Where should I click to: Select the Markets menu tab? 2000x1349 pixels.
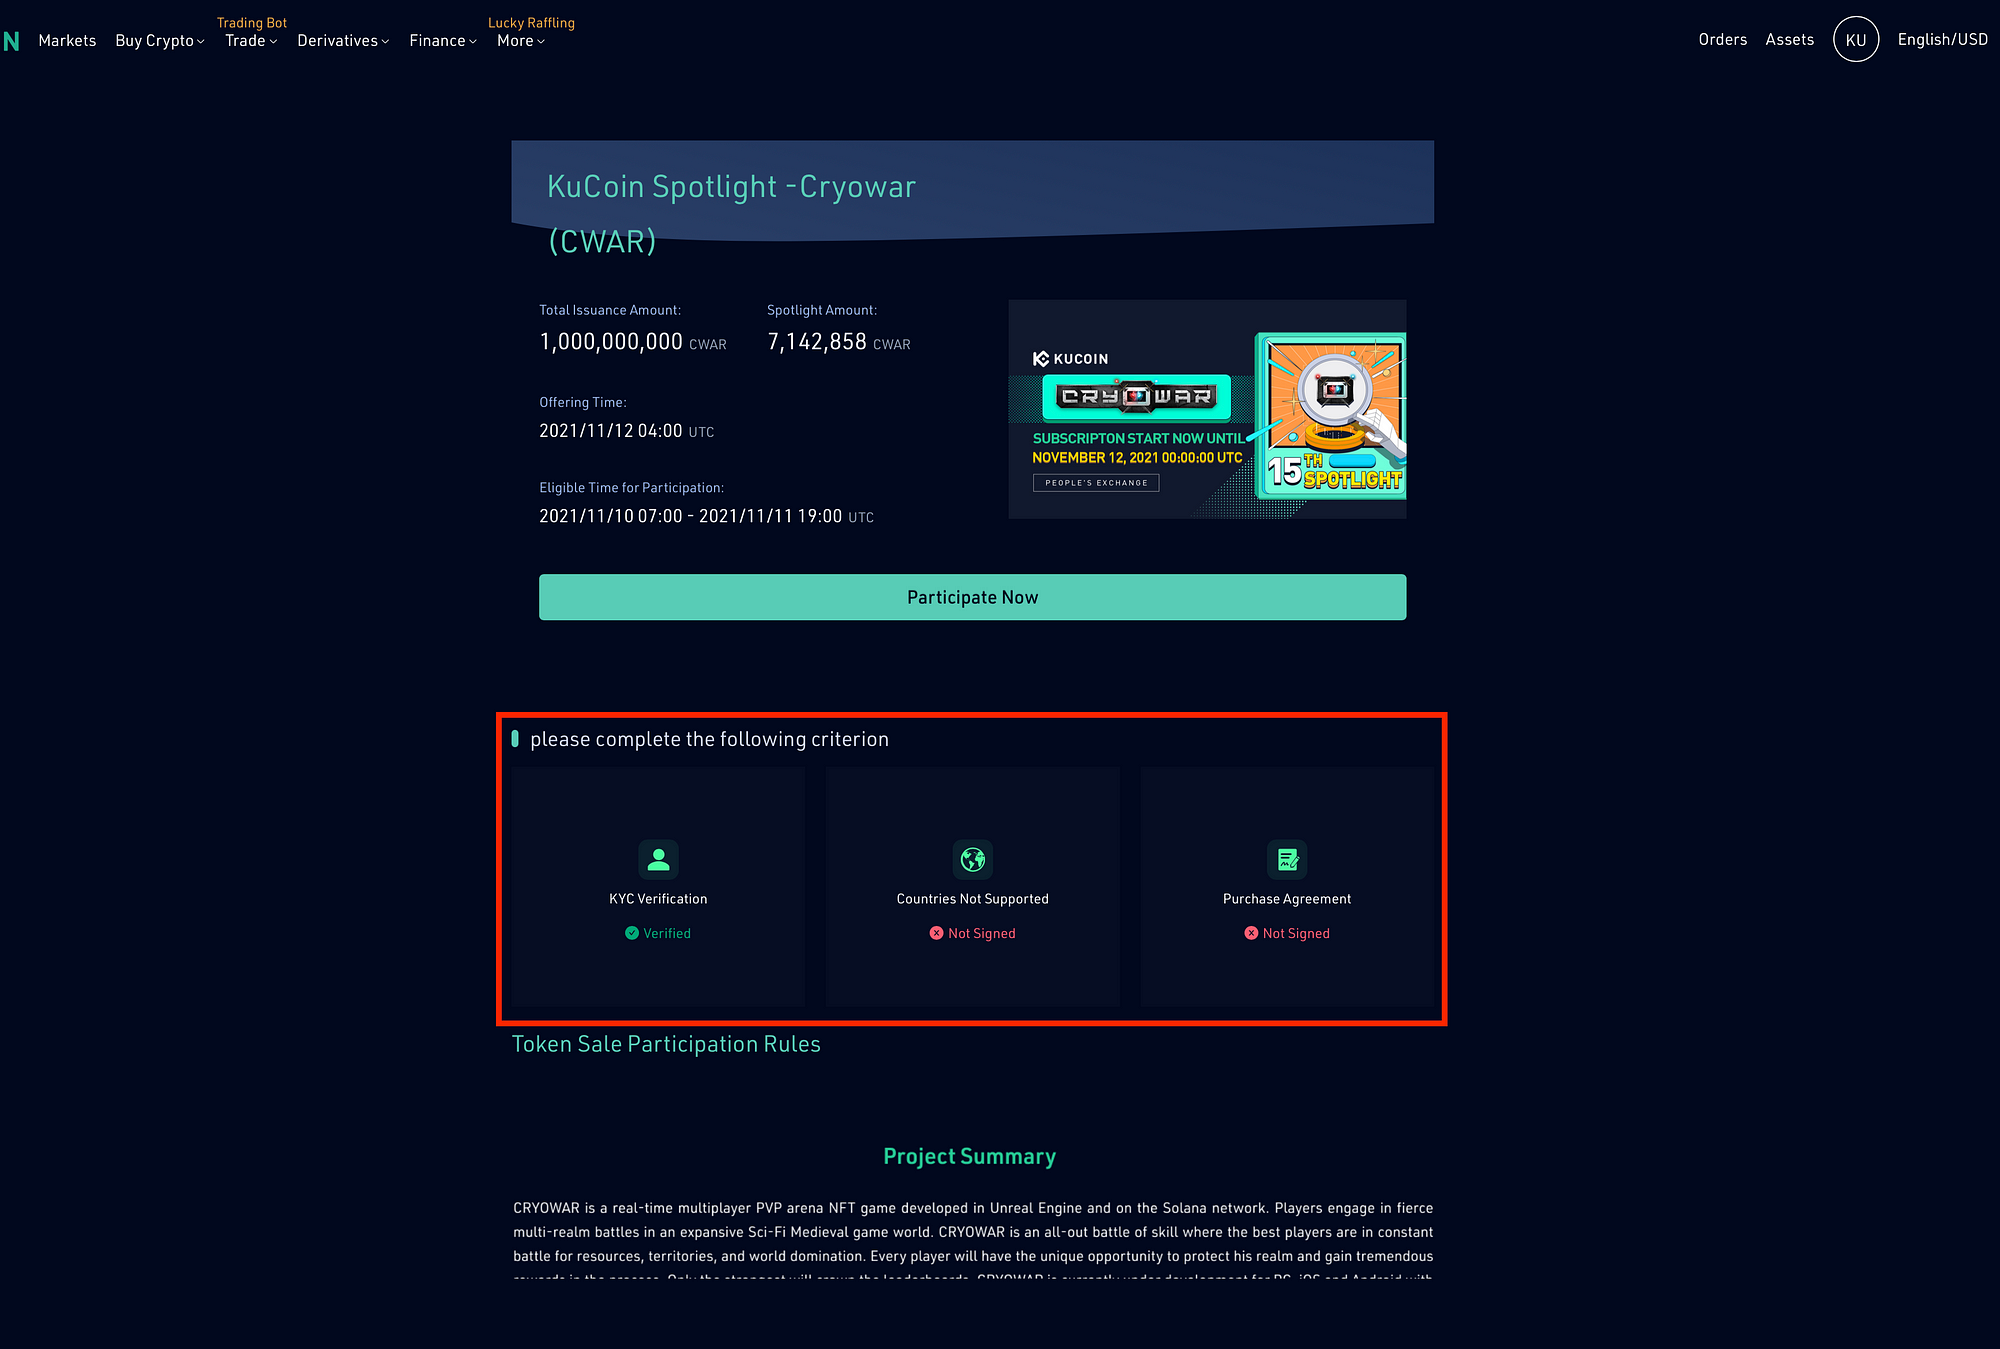65,39
